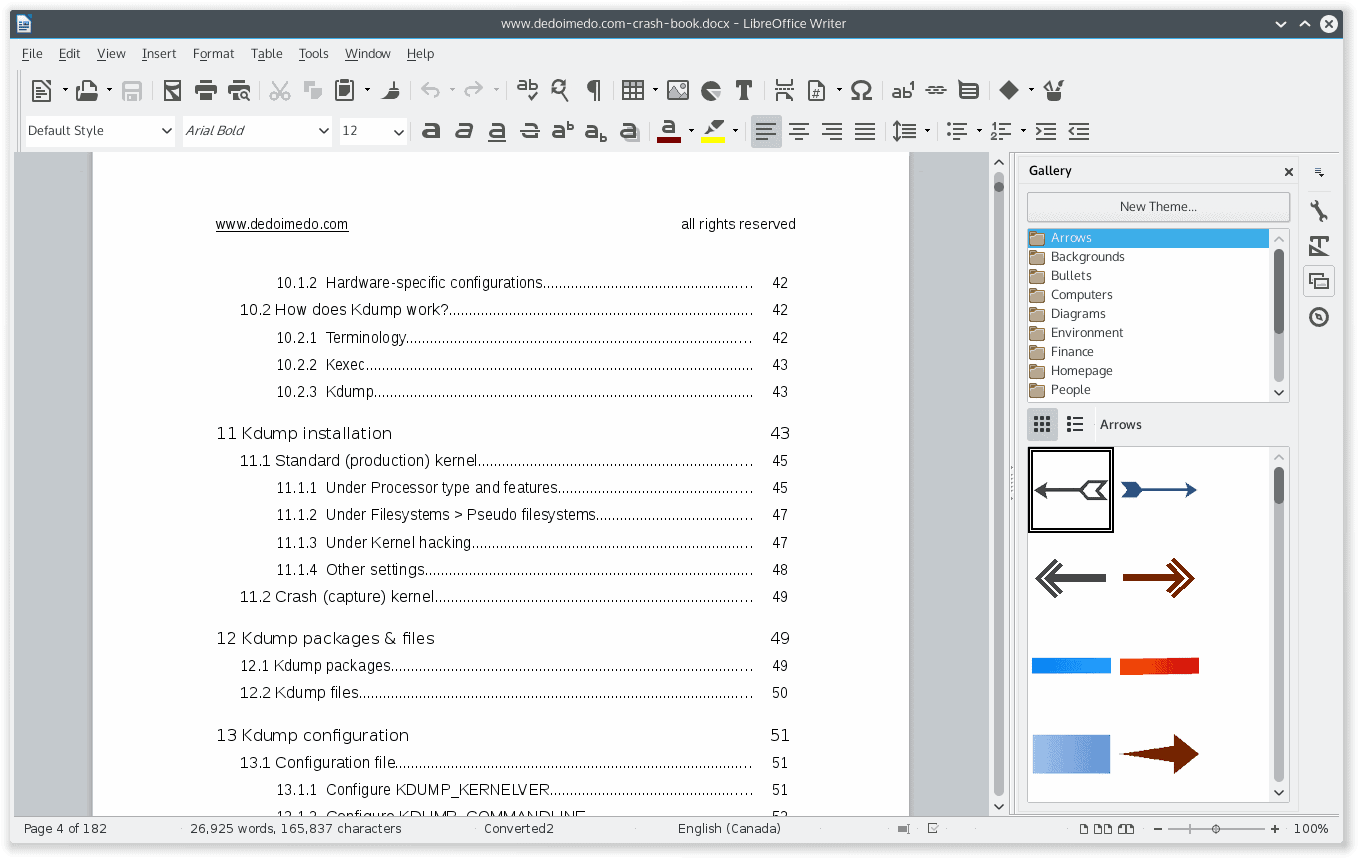
Task: Click the Open file icon
Action: point(87,91)
